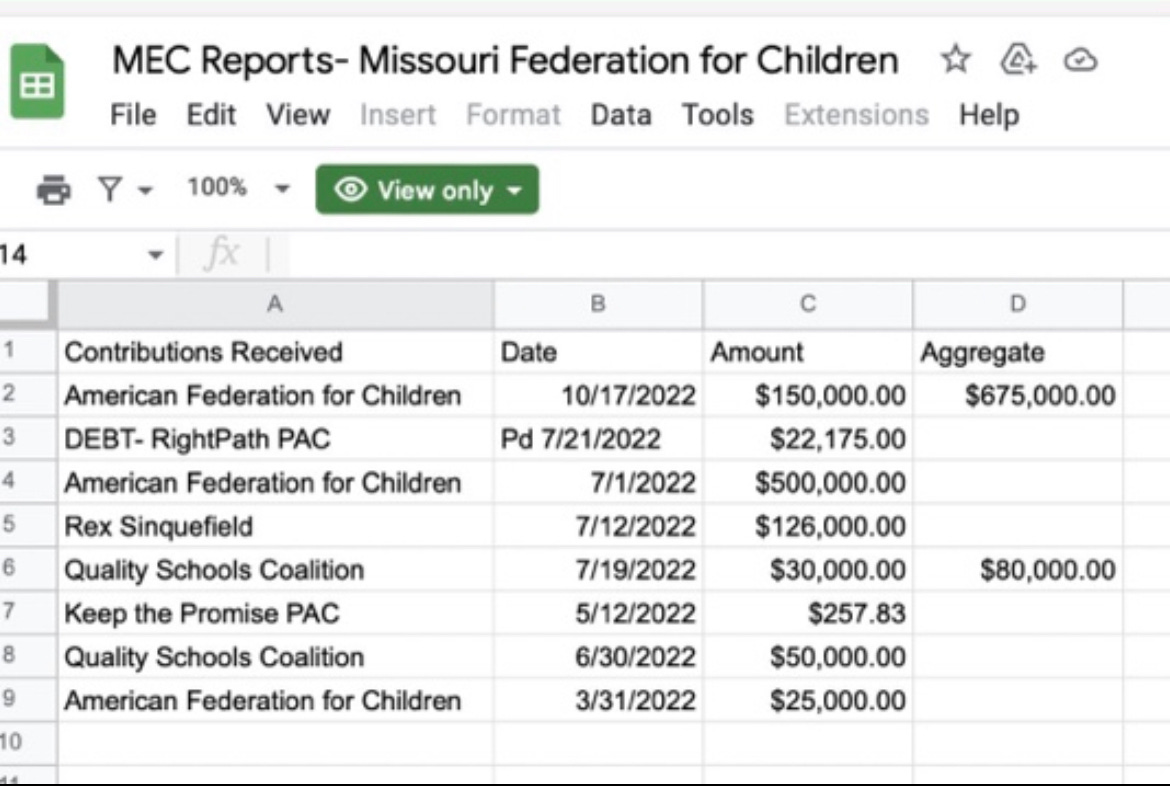Image resolution: width=1170 pixels, height=786 pixels.
Task: Open the 100% zoom dropdown
Action: coord(238,188)
